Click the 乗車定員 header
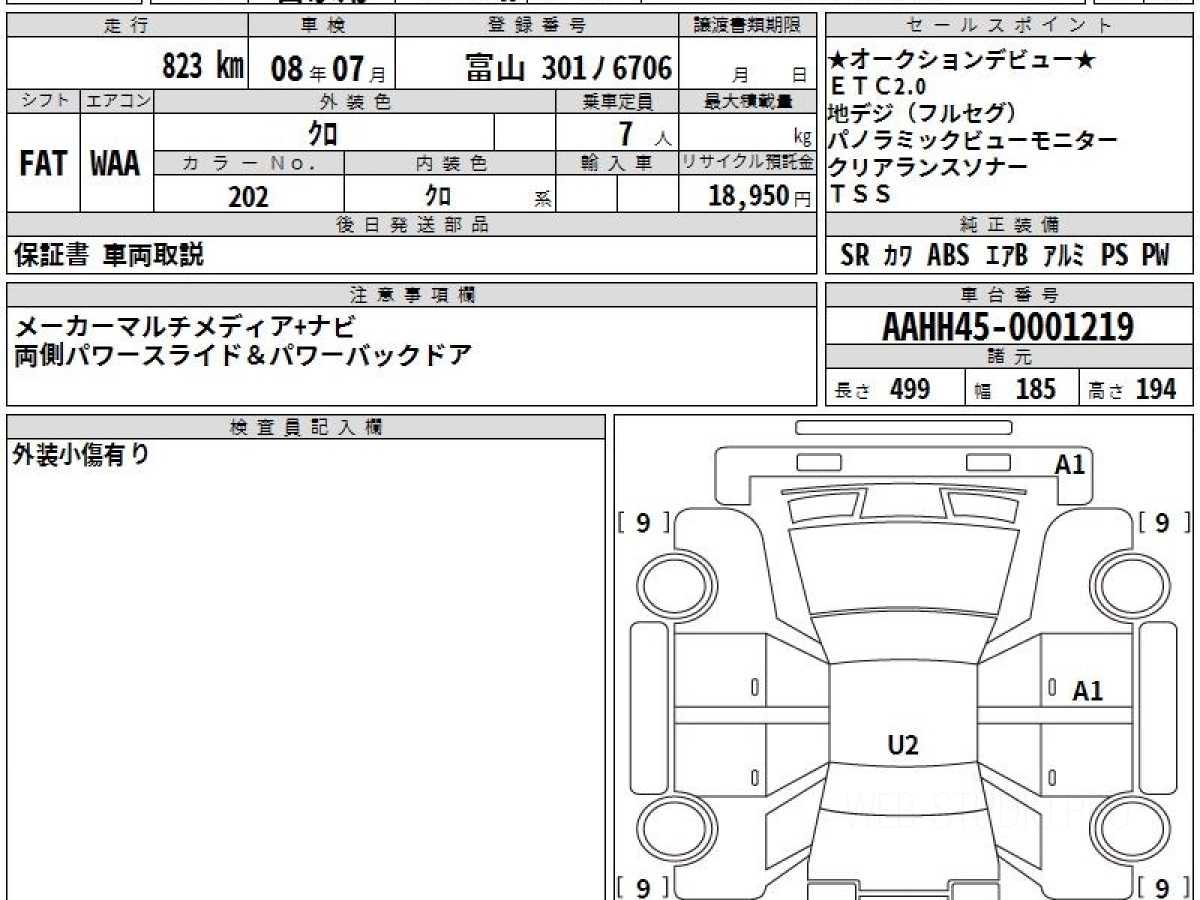 617,101
